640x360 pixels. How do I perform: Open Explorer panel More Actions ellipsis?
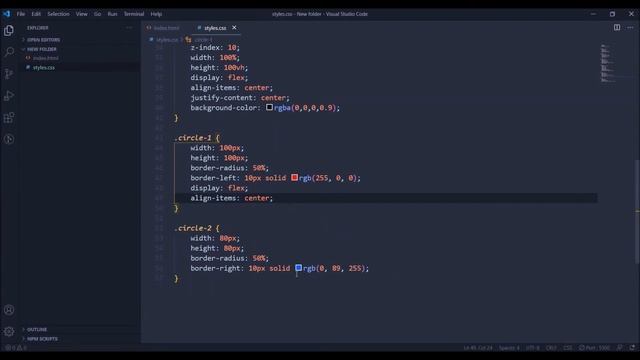[x=129, y=28]
